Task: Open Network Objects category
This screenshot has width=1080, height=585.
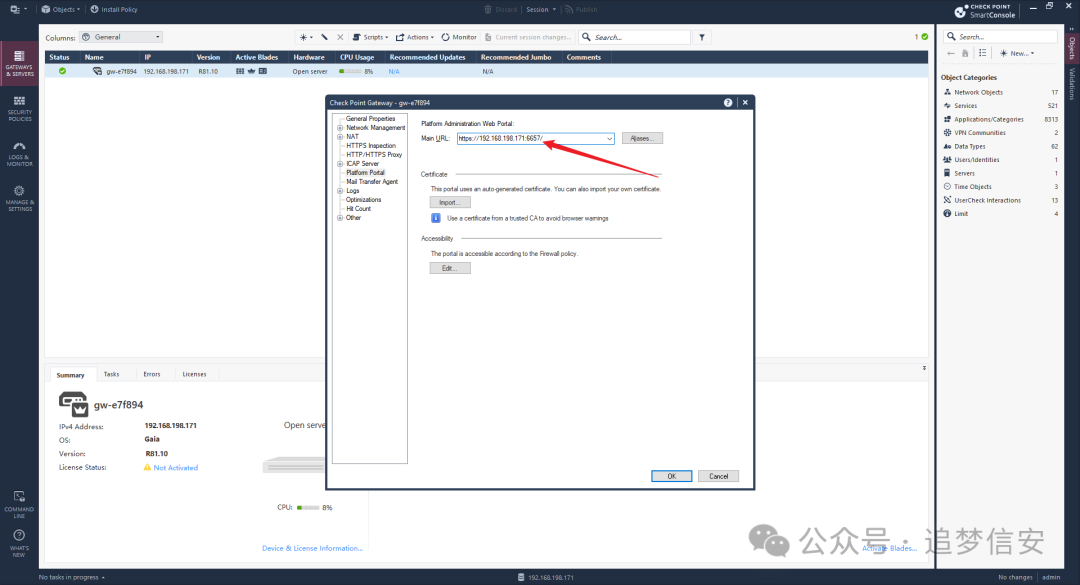Action: [978, 92]
